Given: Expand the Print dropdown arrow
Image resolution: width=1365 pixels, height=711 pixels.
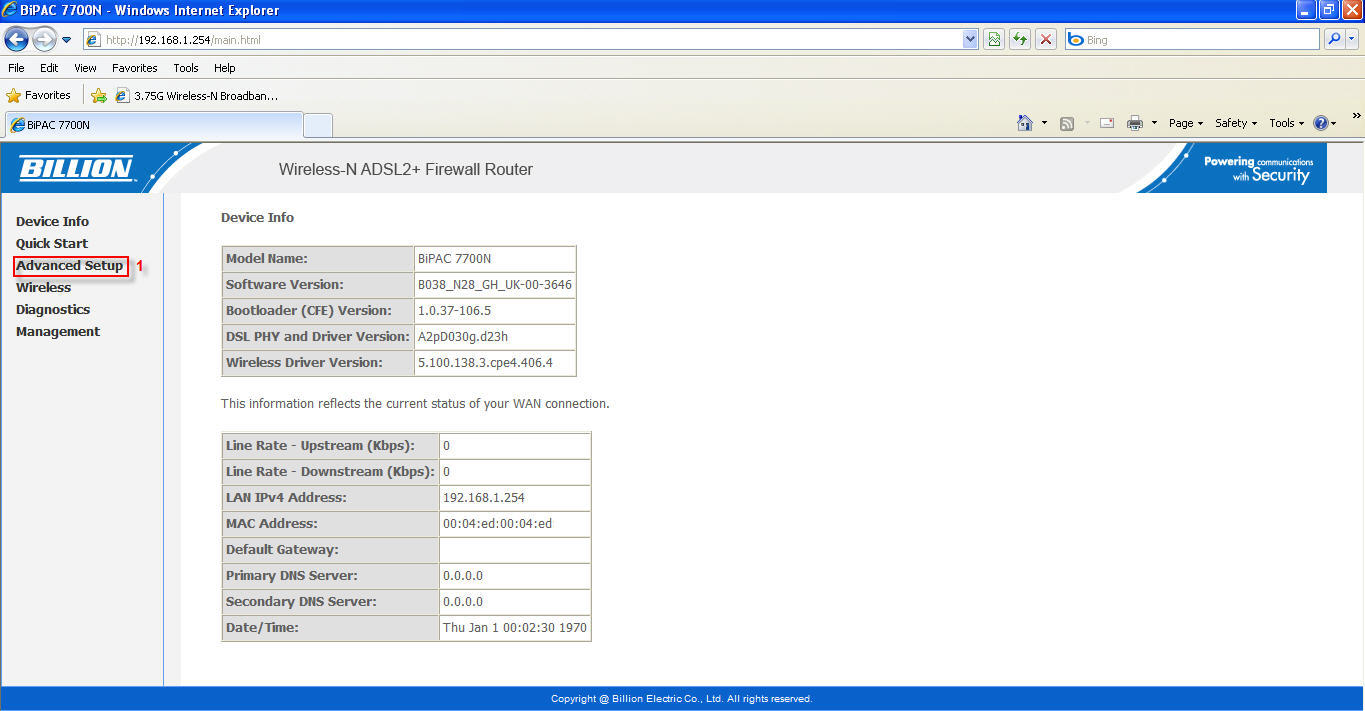Looking at the screenshot, I should pos(1154,123).
